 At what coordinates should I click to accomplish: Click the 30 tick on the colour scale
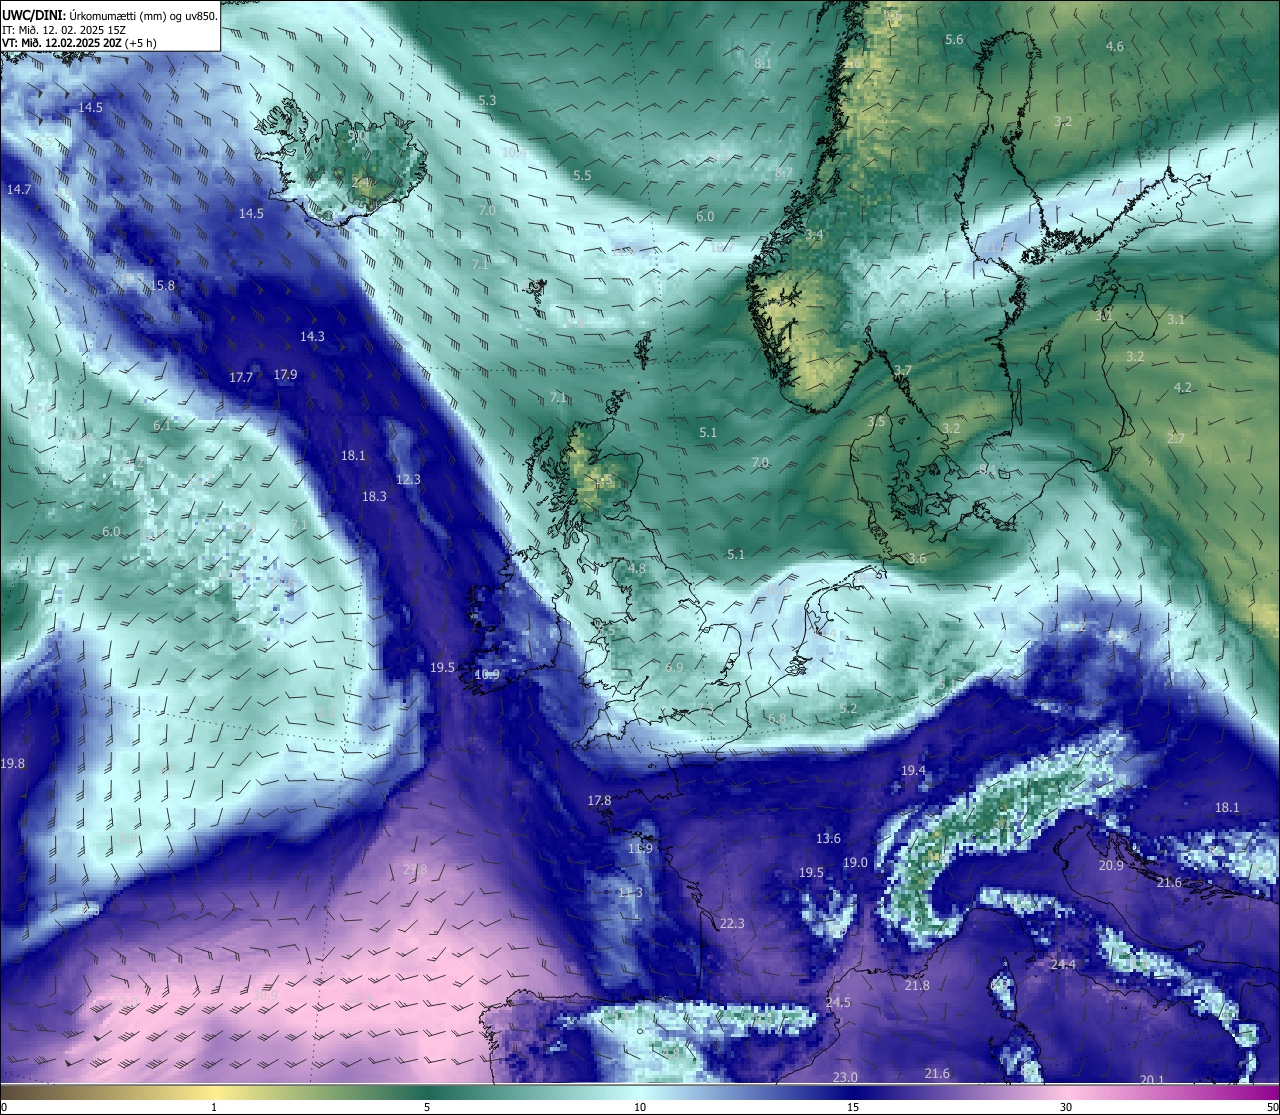[1066, 1107]
